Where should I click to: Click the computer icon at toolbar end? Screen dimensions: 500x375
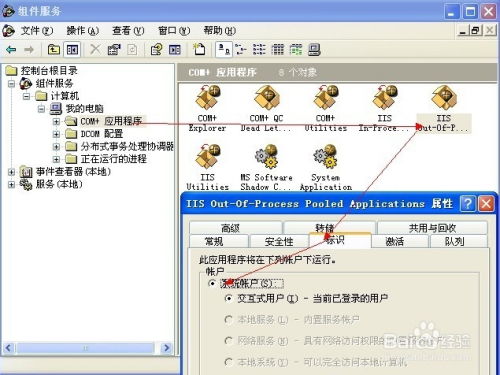pos(314,50)
